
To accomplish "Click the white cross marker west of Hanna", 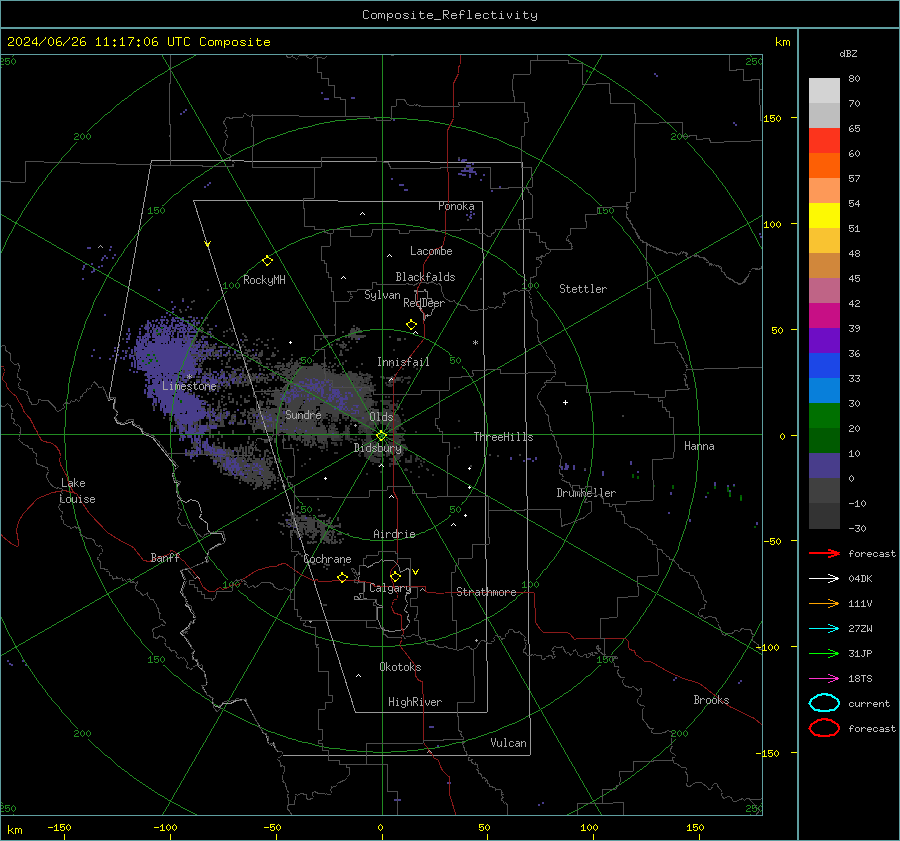I will point(565,402).
